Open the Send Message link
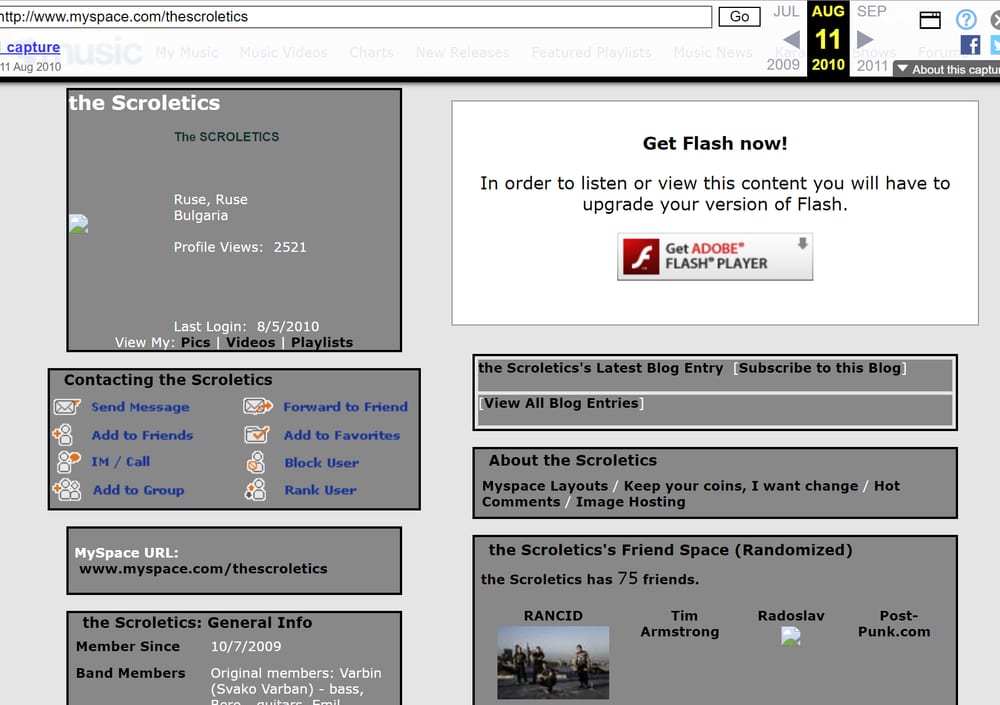This screenshot has width=1000, height=705. pos(140,406)
